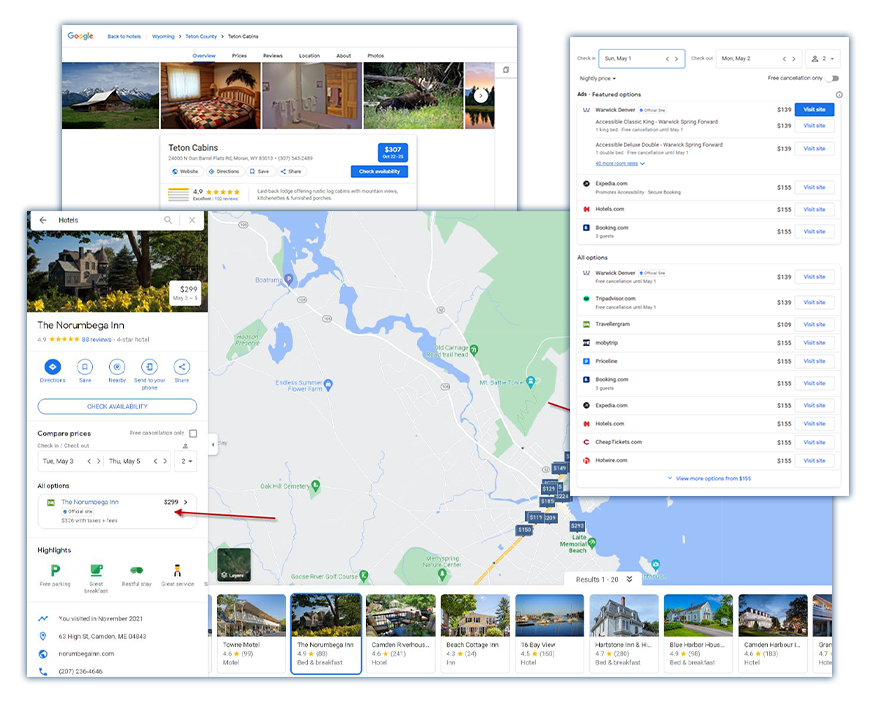Check "Free cancellation only" under Compare prices
Image resolution: width=875 pixels, height=704 pixels.
[x=193, y=434]
